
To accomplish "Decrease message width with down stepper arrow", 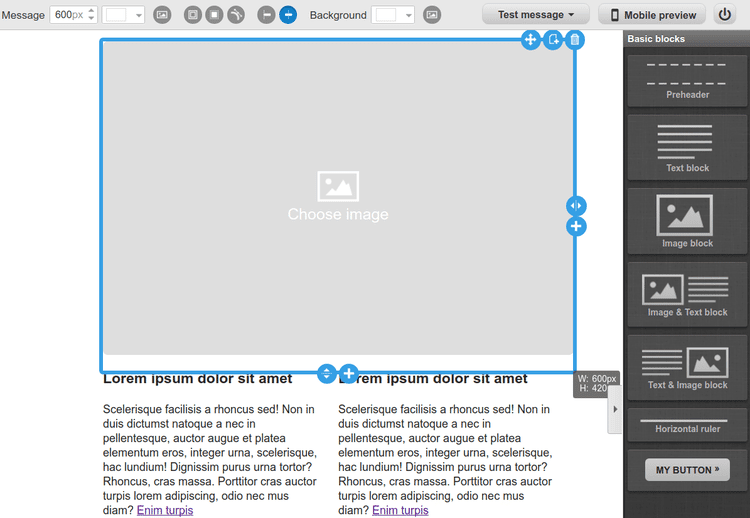I will point(91,19).
